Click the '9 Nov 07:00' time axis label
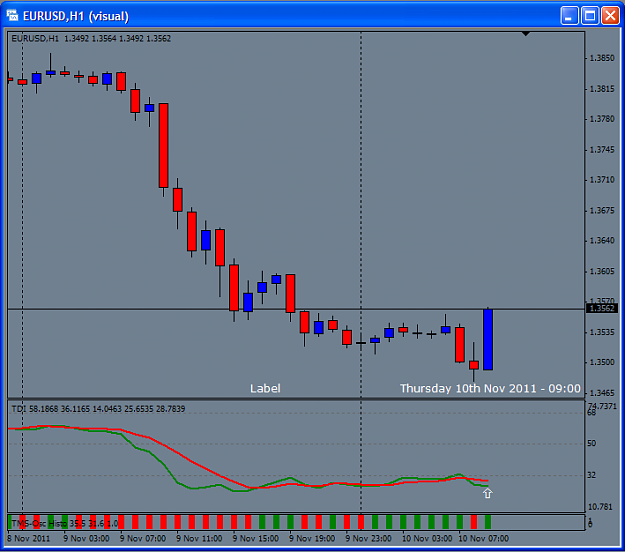The width and height of the screenshot is (625, 552). tap(143, 538)
